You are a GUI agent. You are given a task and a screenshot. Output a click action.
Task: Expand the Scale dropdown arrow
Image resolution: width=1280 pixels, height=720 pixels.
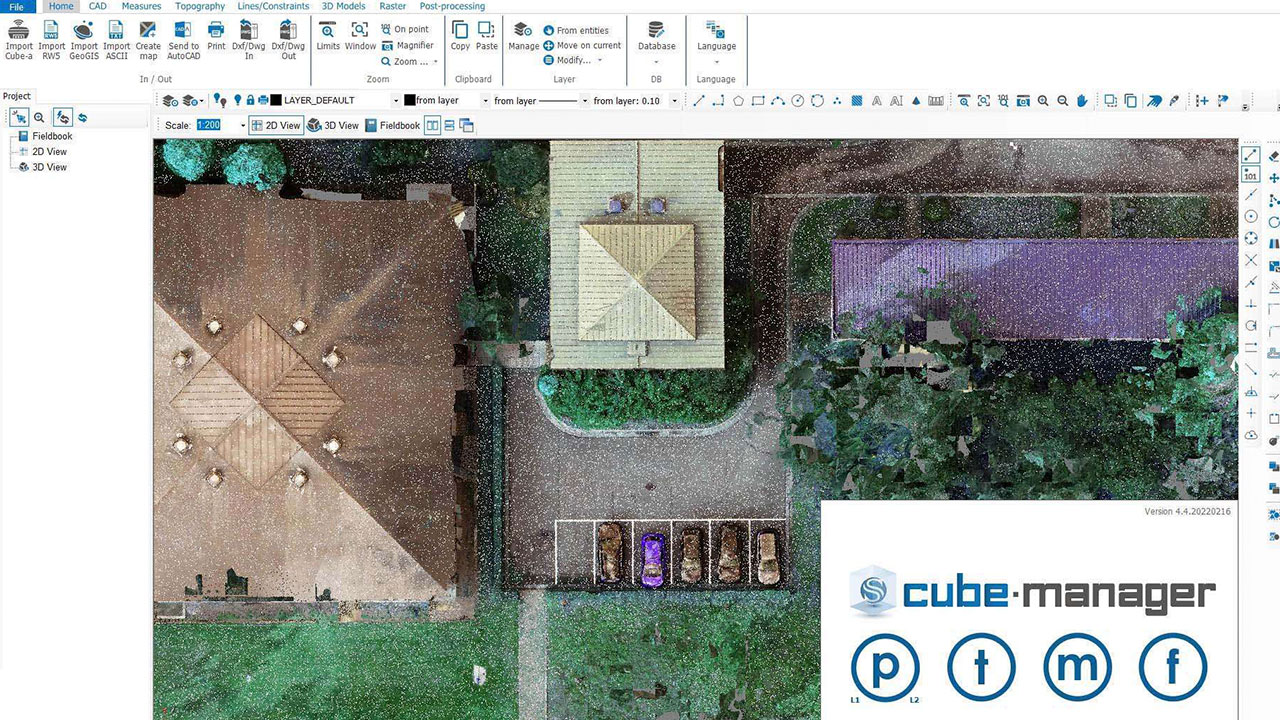(242, 126)
